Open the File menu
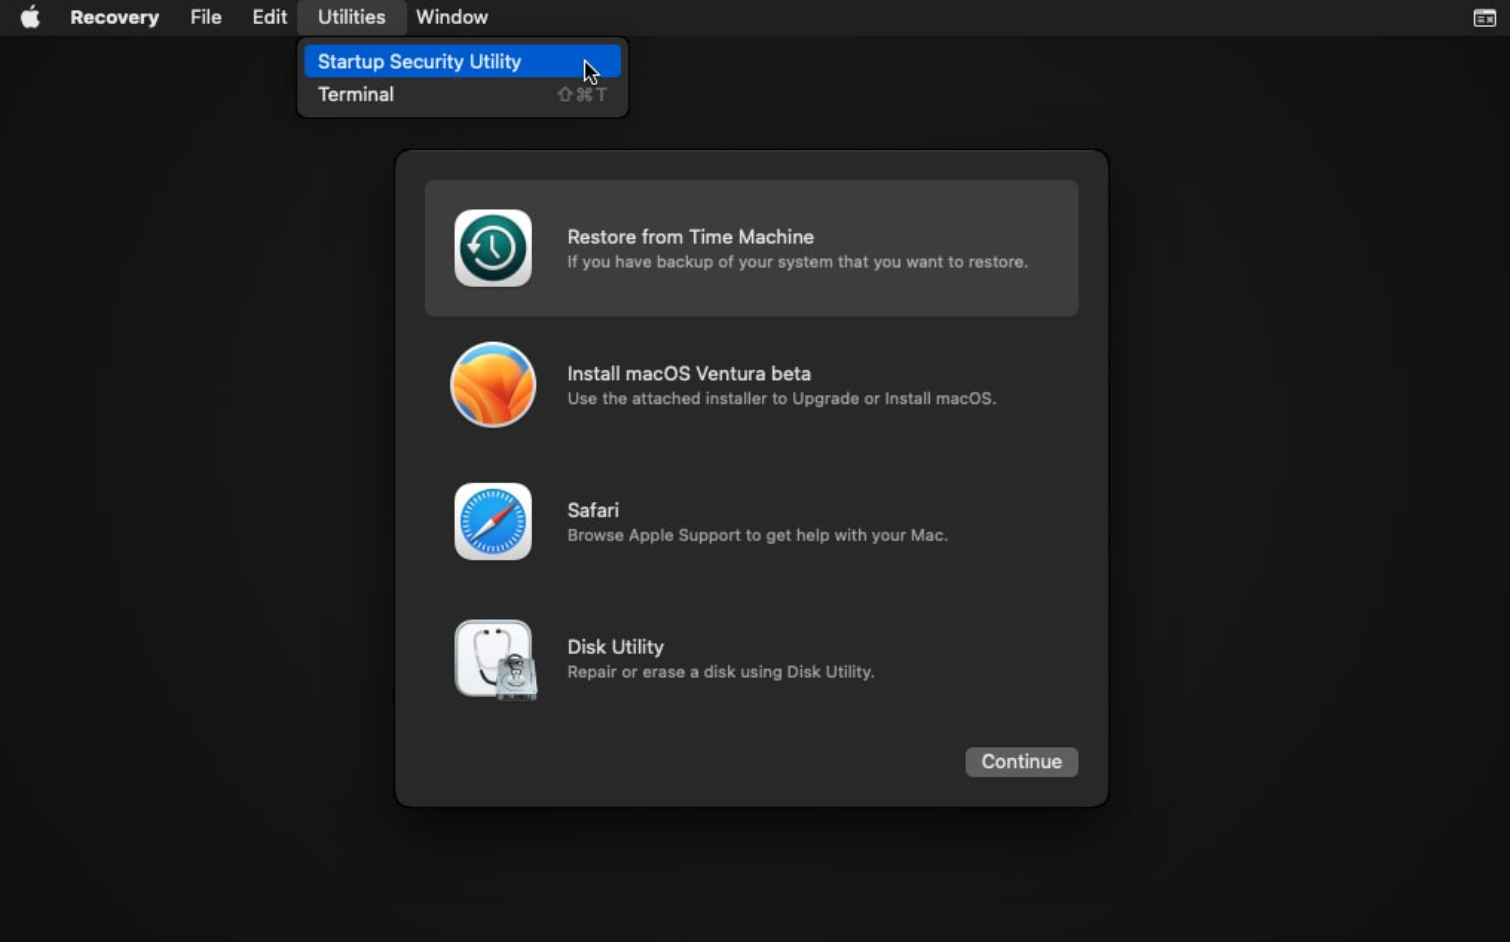The height and width of the screenshot is (942, 1510). (x=205, y=17)
